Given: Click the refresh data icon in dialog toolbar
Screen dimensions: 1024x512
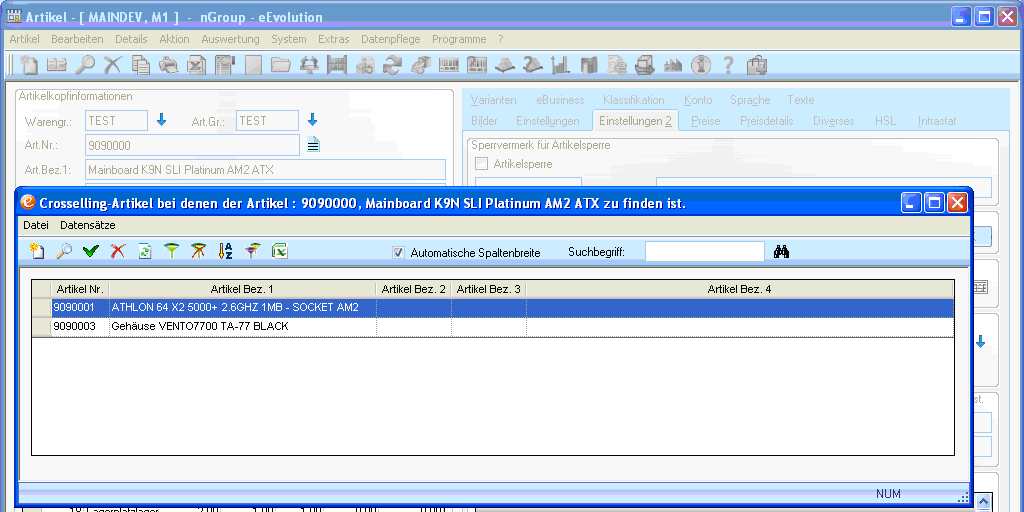Looking at the screenshot, I should coord(145,252).
